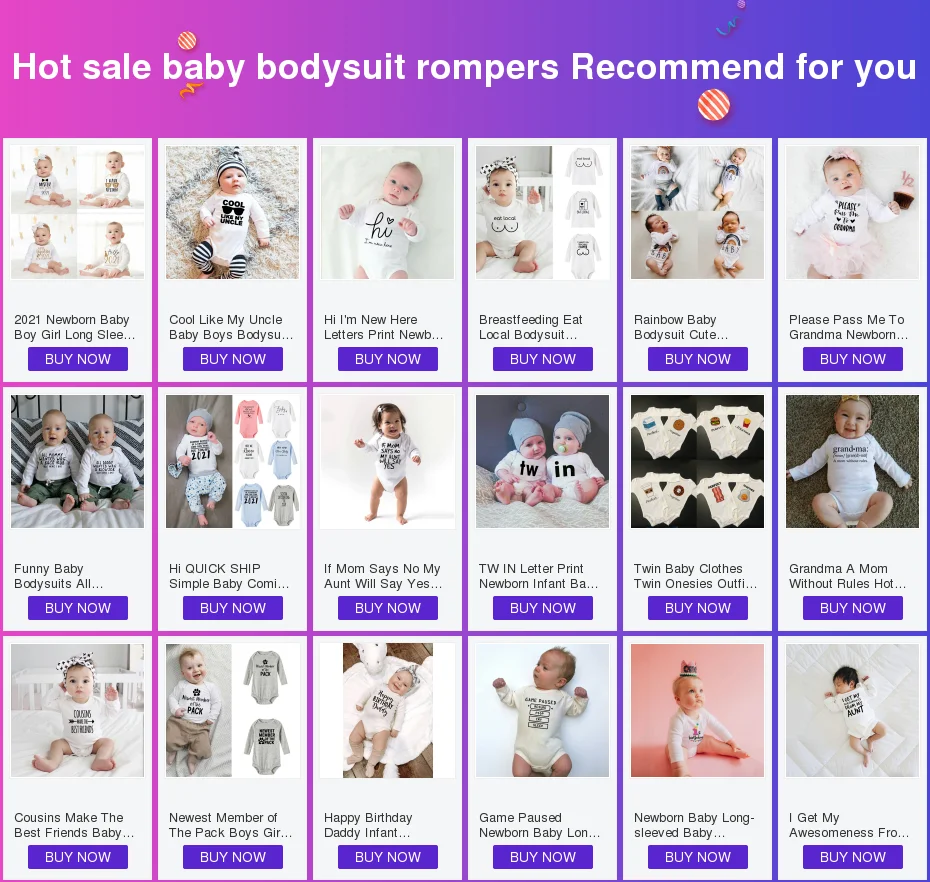Open the If Mom Says No title link
This screenshot has width=930, height=882.
[383, 576]
